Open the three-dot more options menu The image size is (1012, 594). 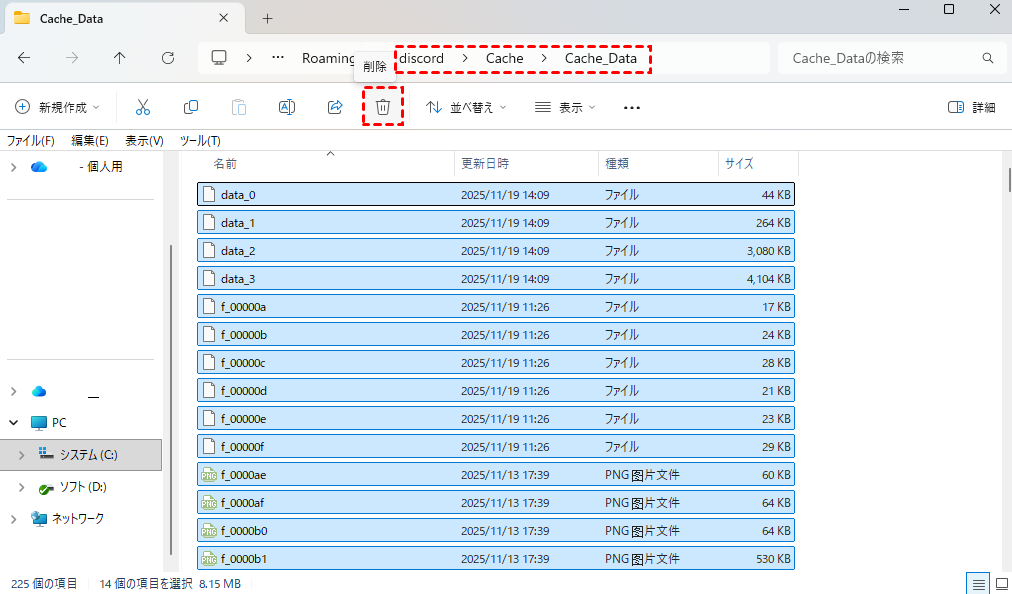click(631, 107)
